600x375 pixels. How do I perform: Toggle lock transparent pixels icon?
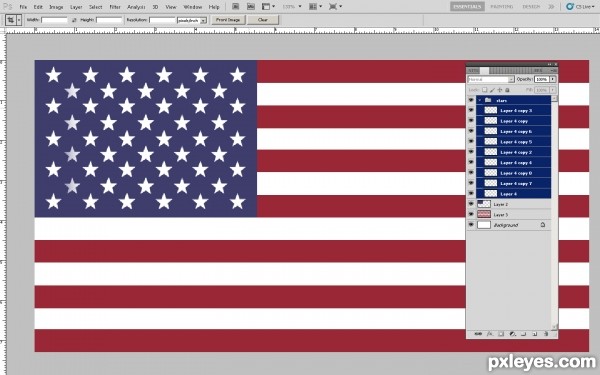[x=484, y=90]
